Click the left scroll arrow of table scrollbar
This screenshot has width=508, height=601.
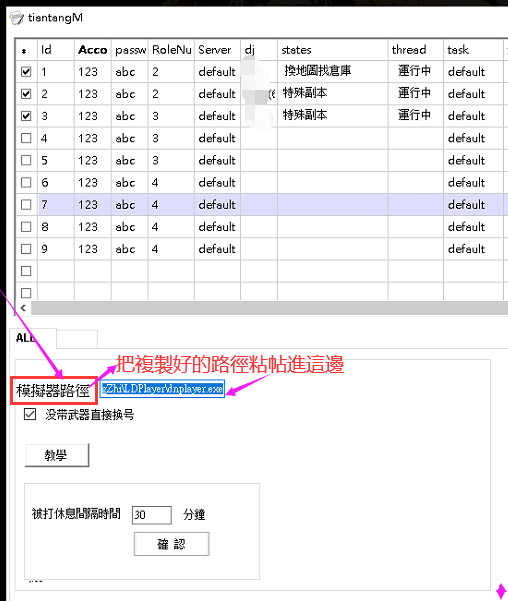point(23,308)
